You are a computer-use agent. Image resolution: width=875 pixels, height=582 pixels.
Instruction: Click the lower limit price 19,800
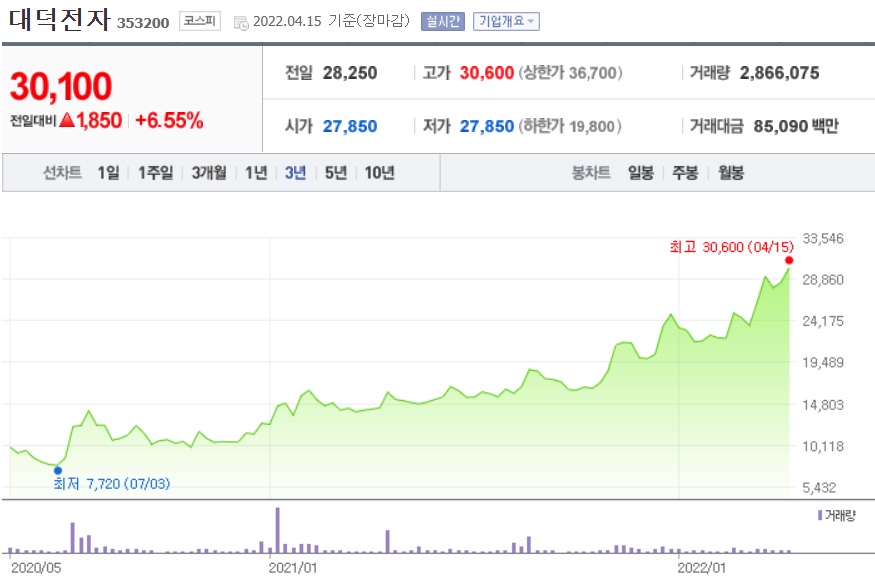pos(592,126)
